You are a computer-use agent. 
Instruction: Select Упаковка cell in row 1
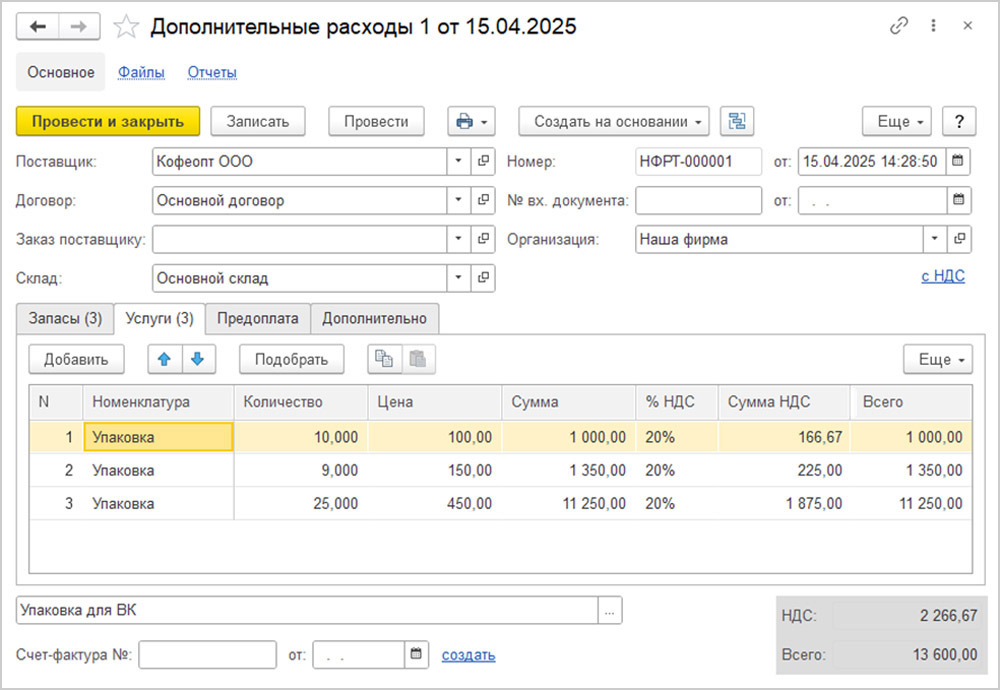[158, 437]
